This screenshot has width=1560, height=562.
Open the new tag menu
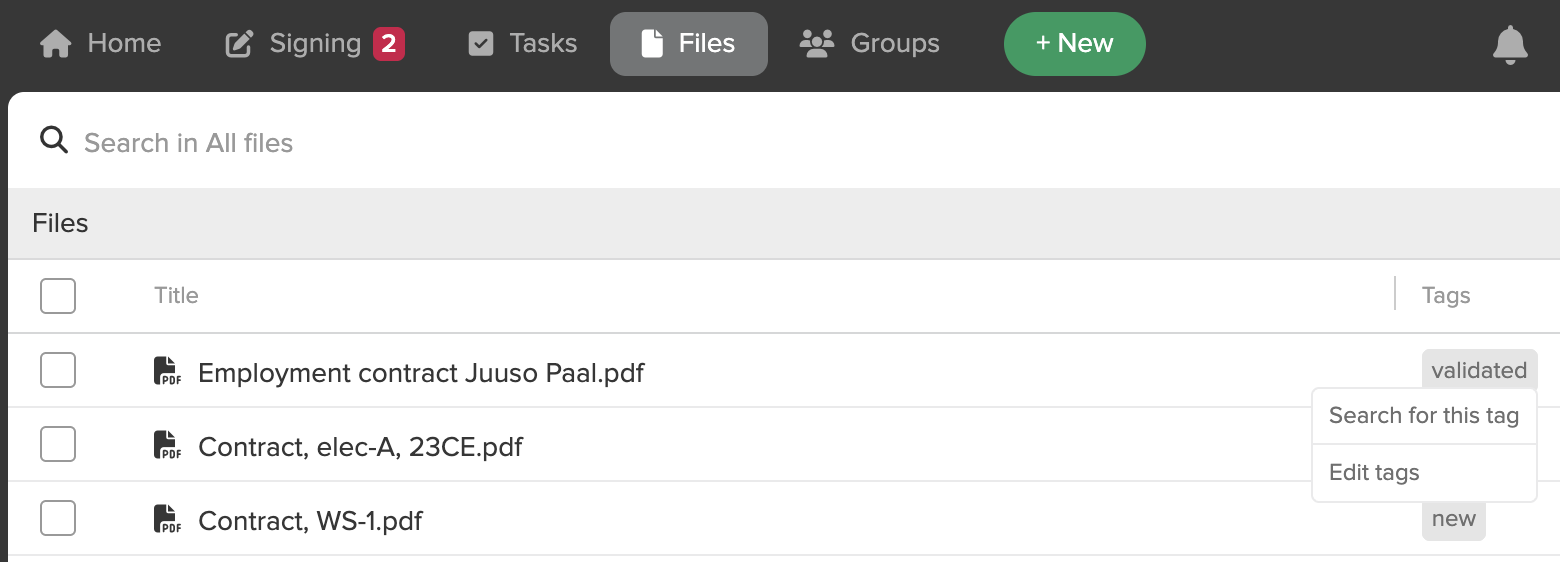coord(1453,519)
